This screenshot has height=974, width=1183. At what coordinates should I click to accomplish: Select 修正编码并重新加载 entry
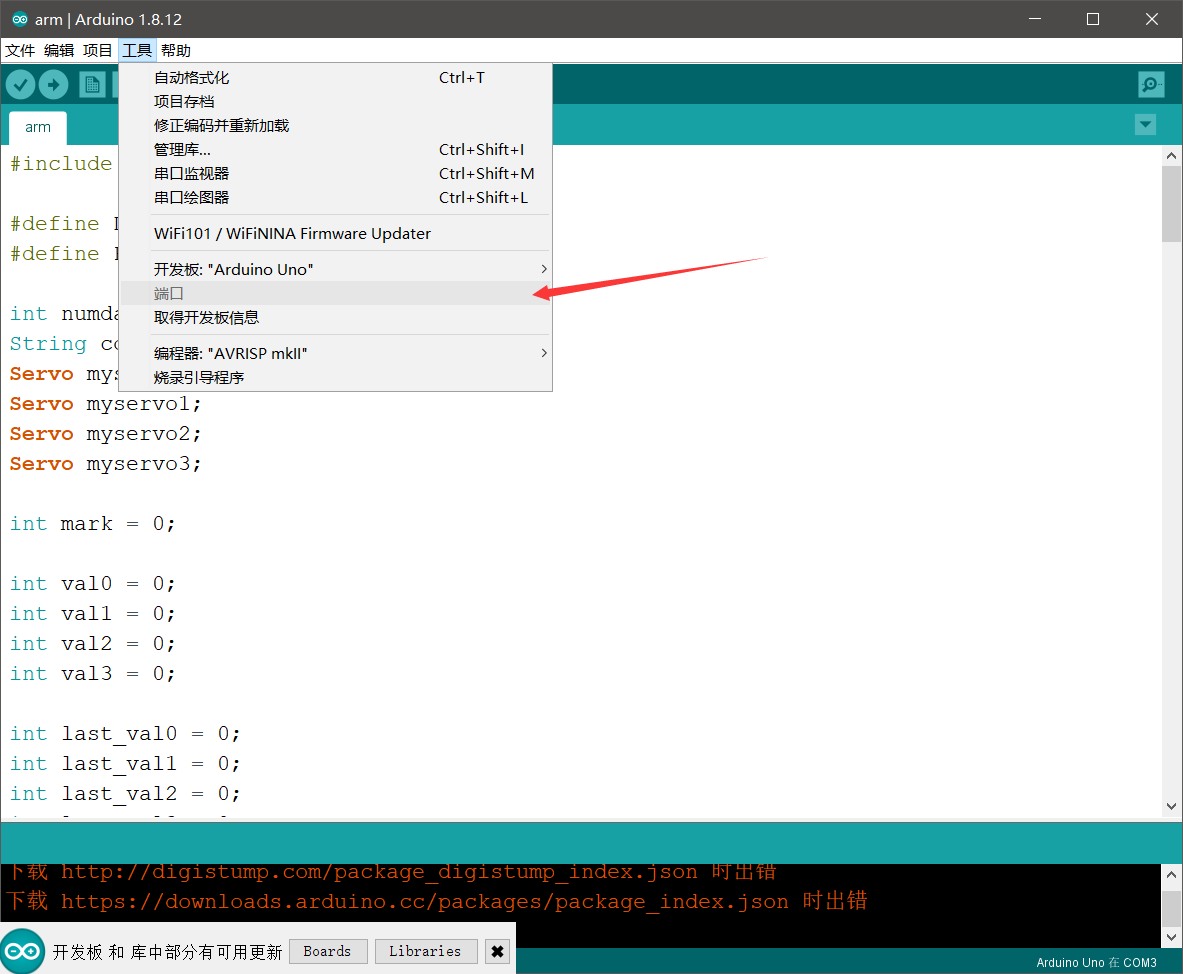point(336,126)
